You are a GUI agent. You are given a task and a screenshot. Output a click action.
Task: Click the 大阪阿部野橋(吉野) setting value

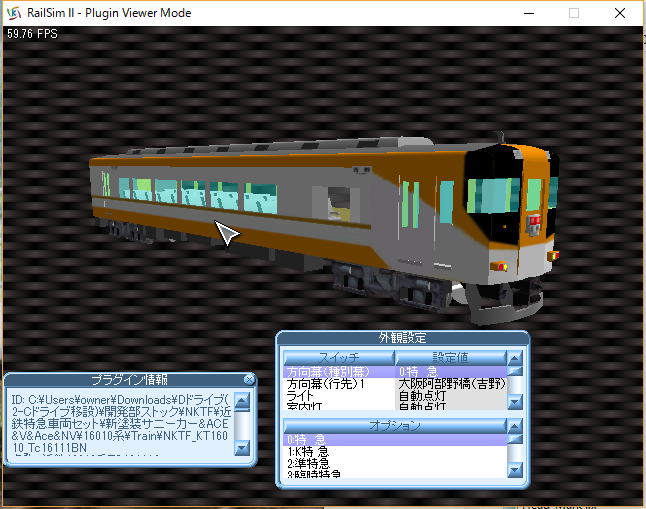(x=452, y=384)
